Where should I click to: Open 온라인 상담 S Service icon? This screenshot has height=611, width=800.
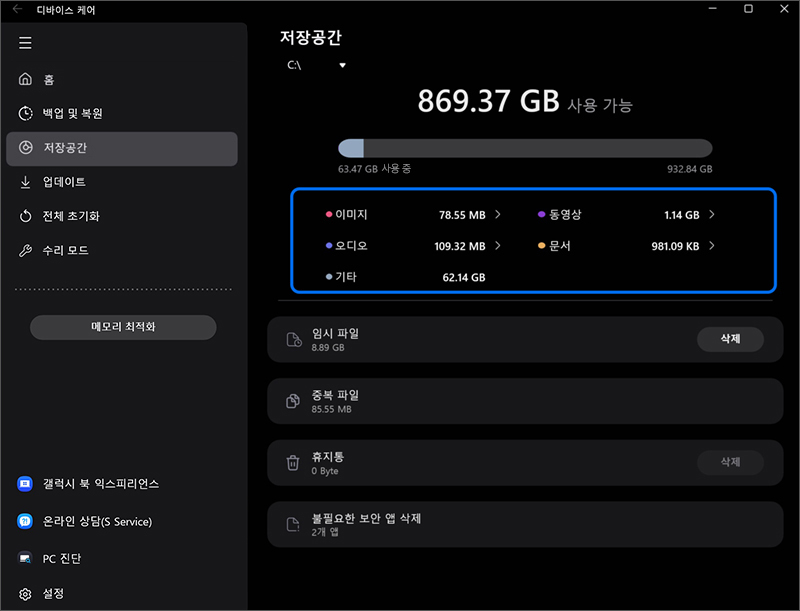click(25, 521)
